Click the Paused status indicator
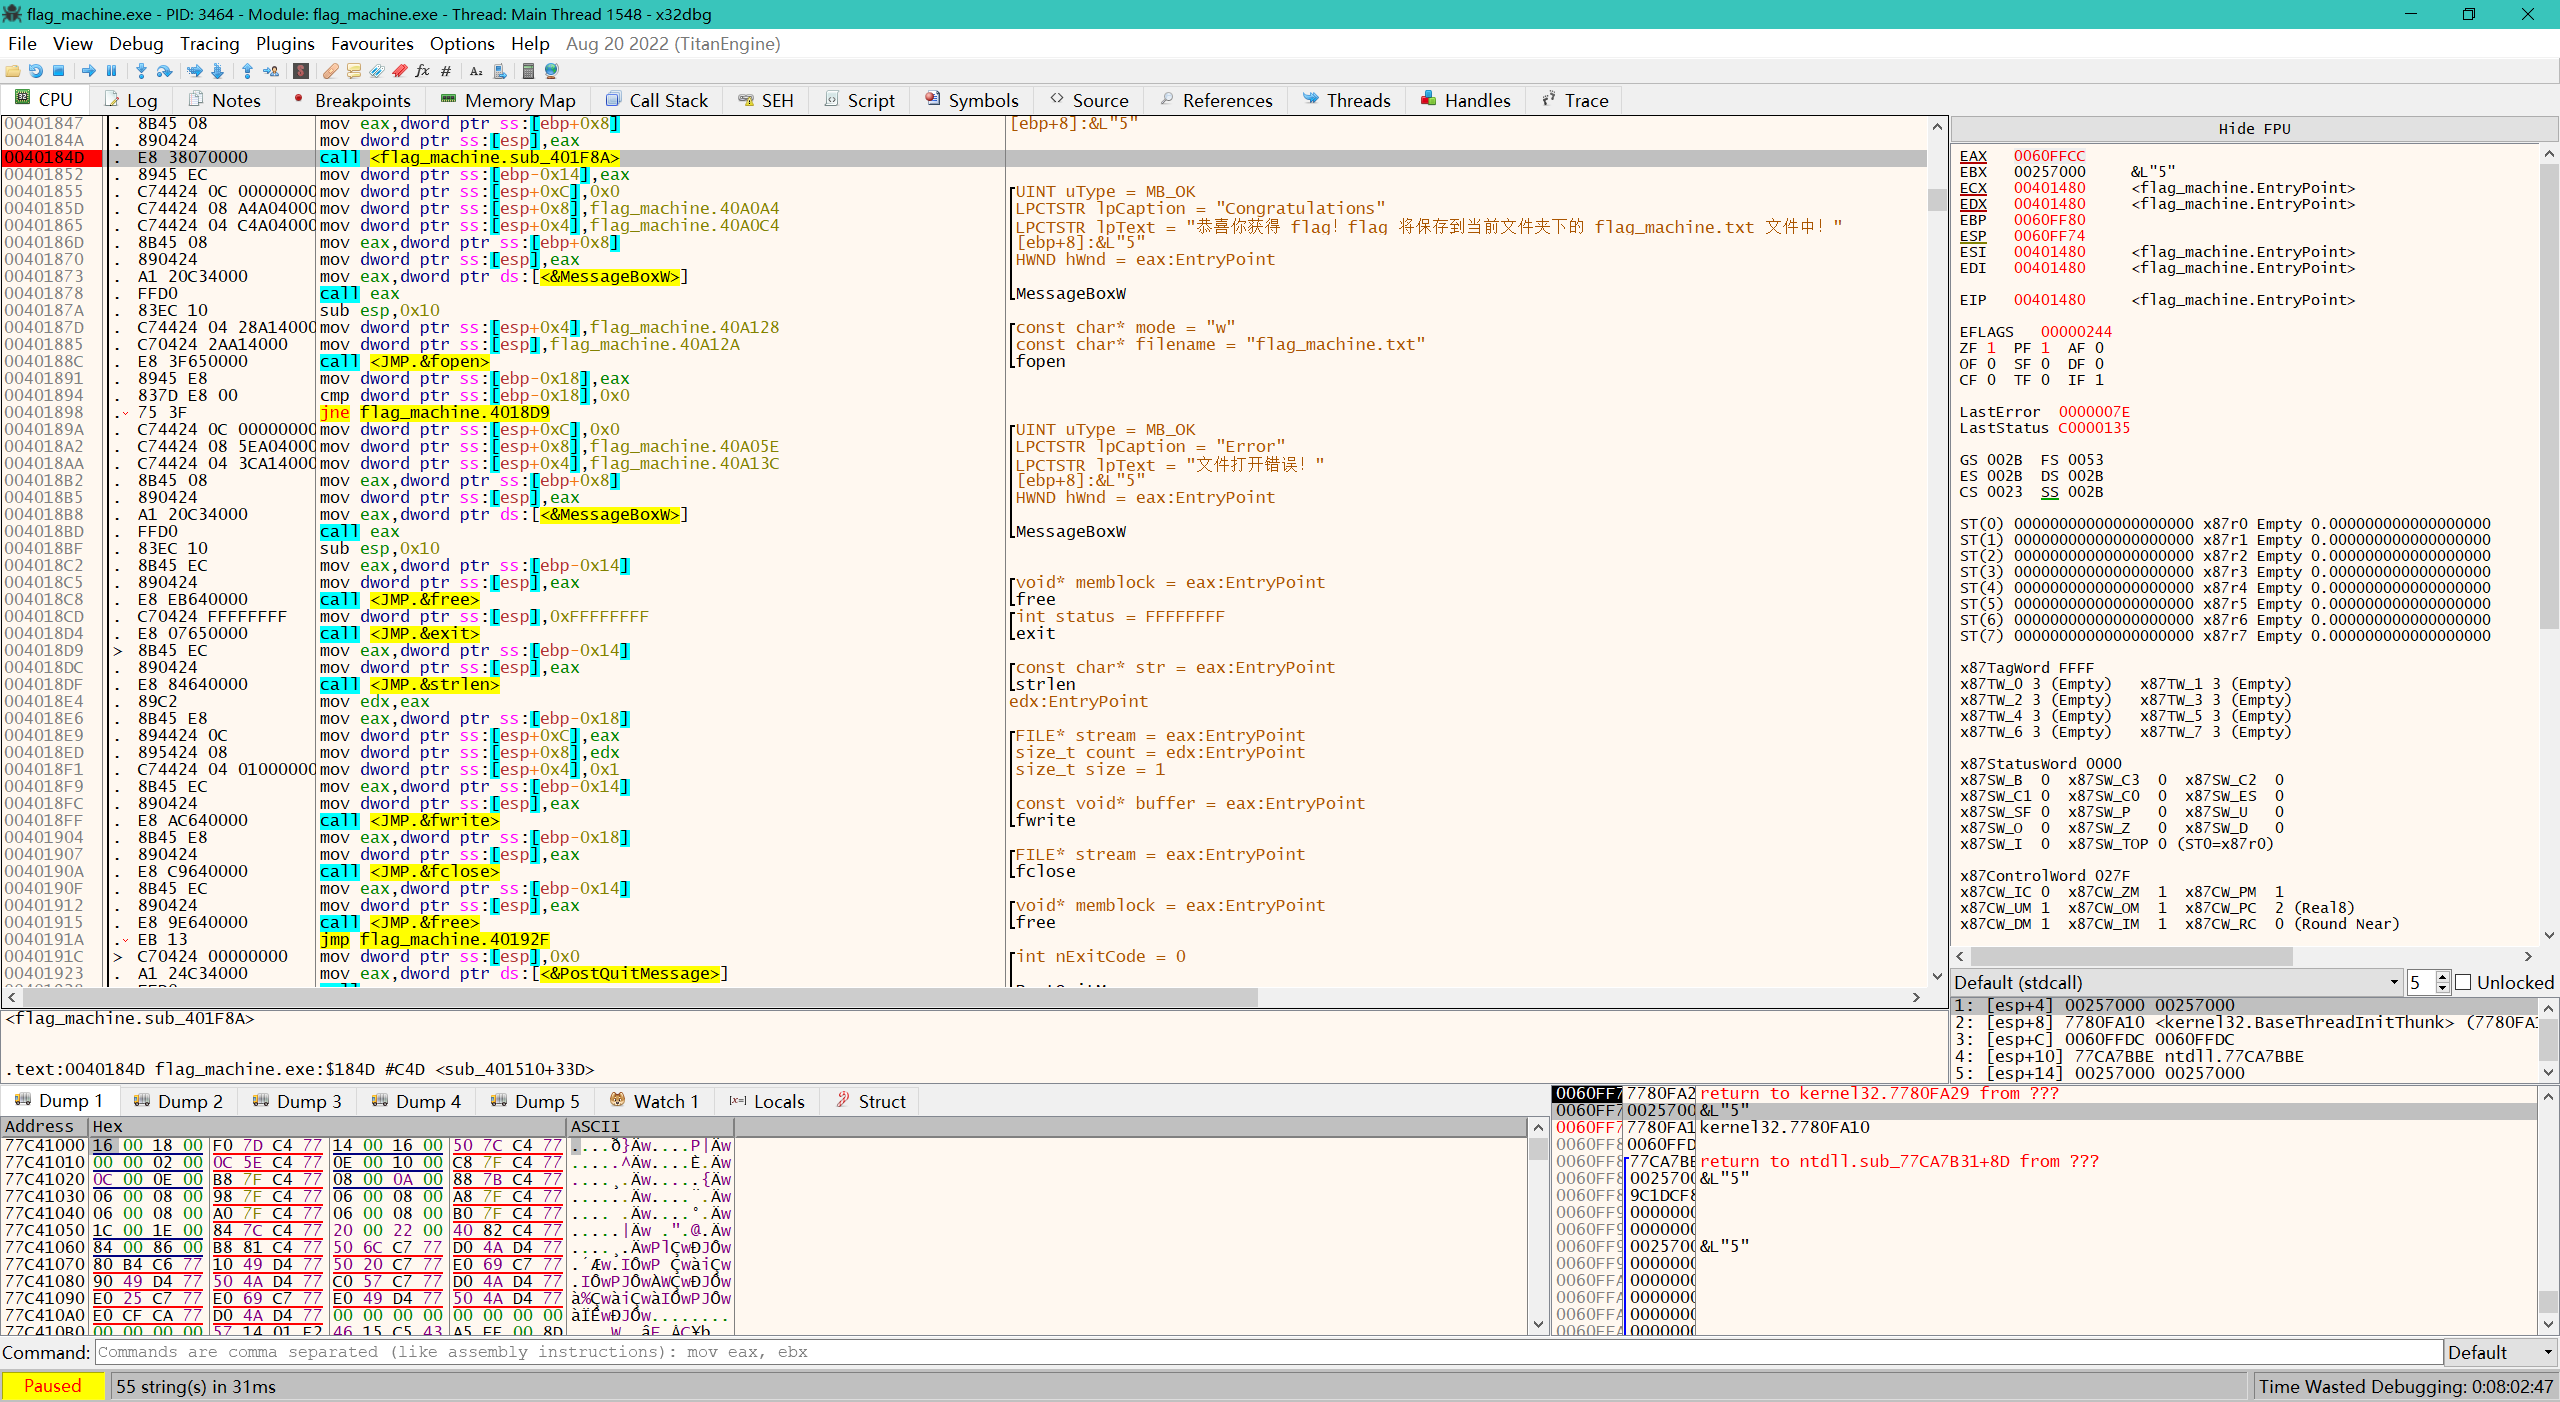This screenshot has height=1402, width=2560. [x=52, y=1386]
